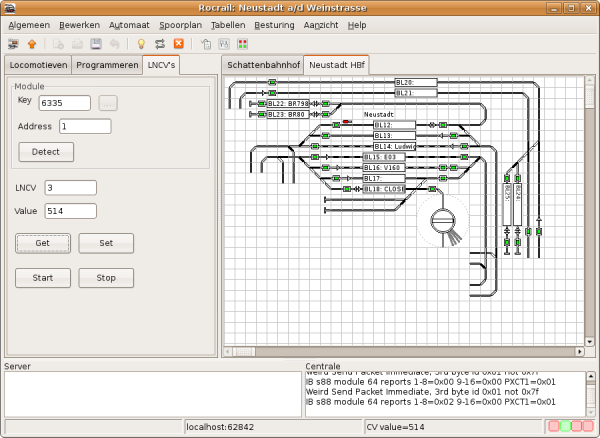Click the orange up-arrow toolbar icon
Screen dimensions: 600x438
[32, 44]
